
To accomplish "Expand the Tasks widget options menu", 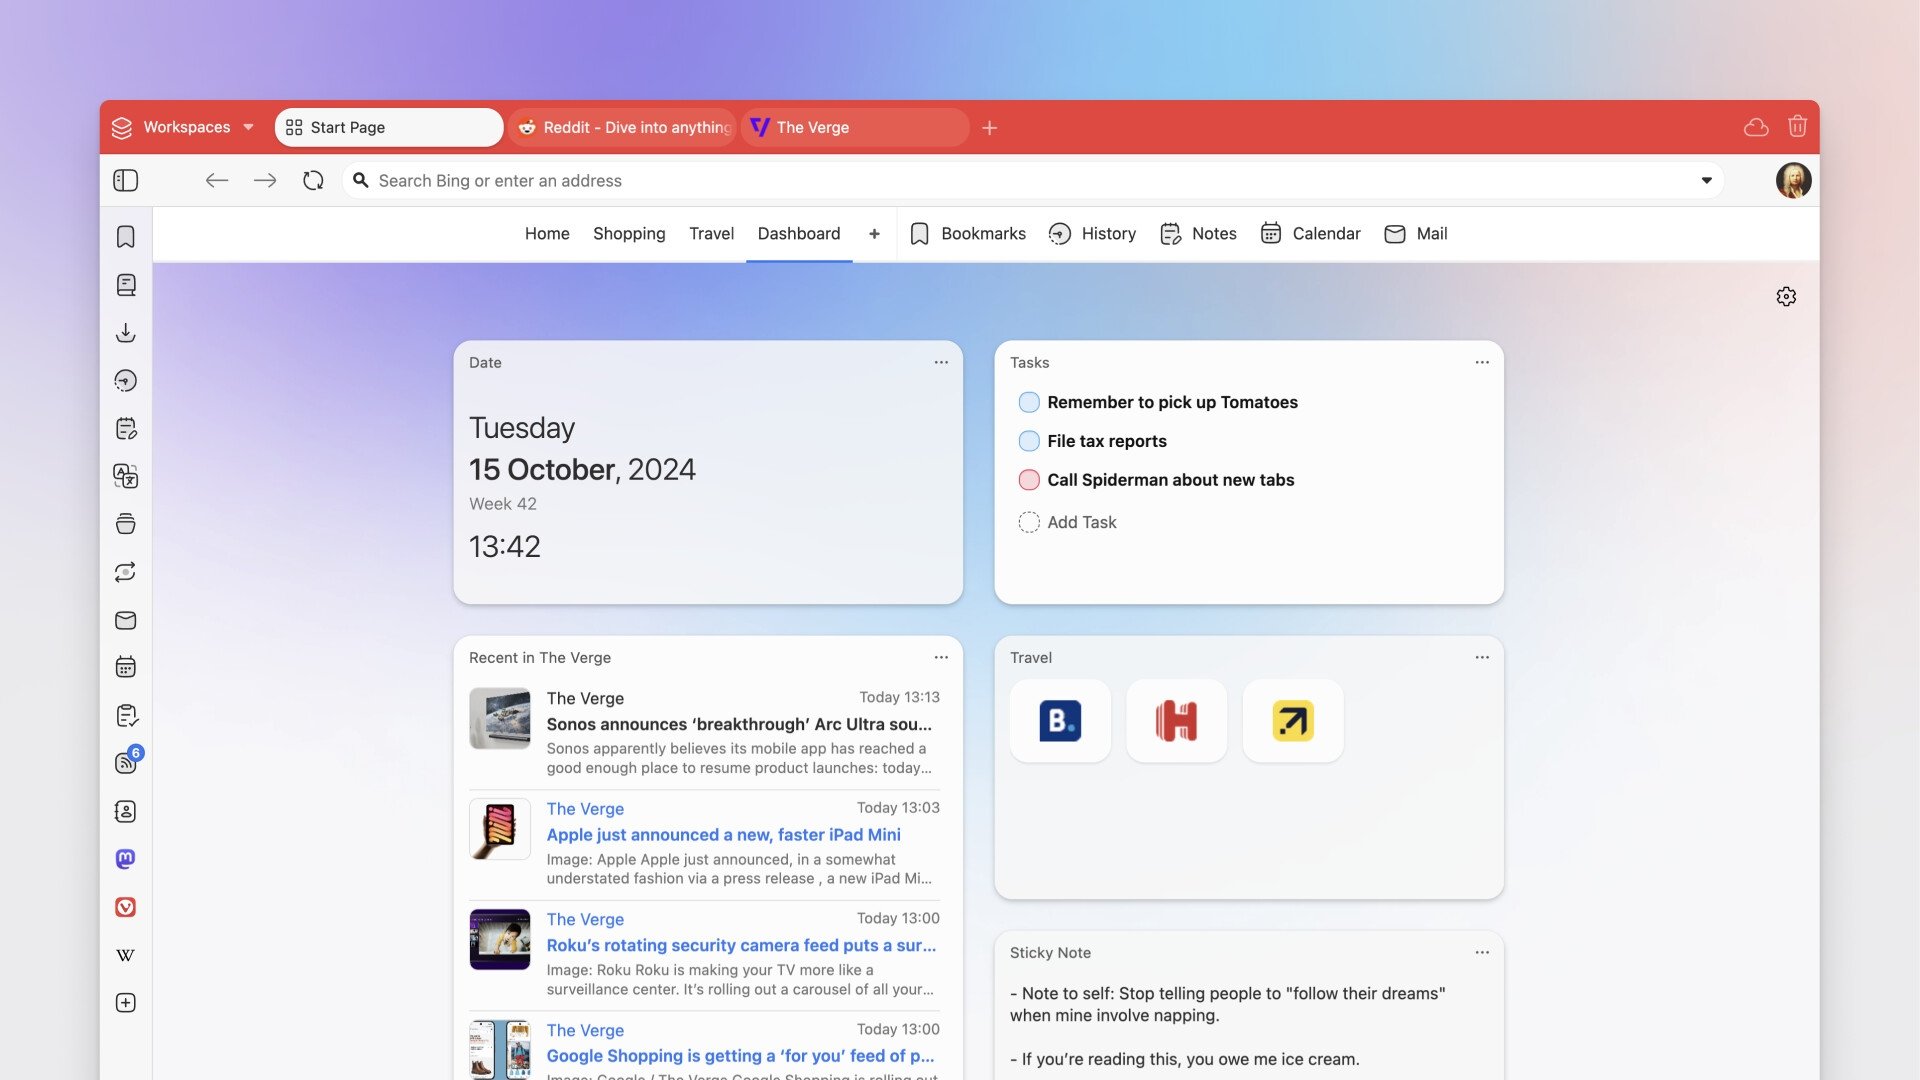I will point(1482,363).
